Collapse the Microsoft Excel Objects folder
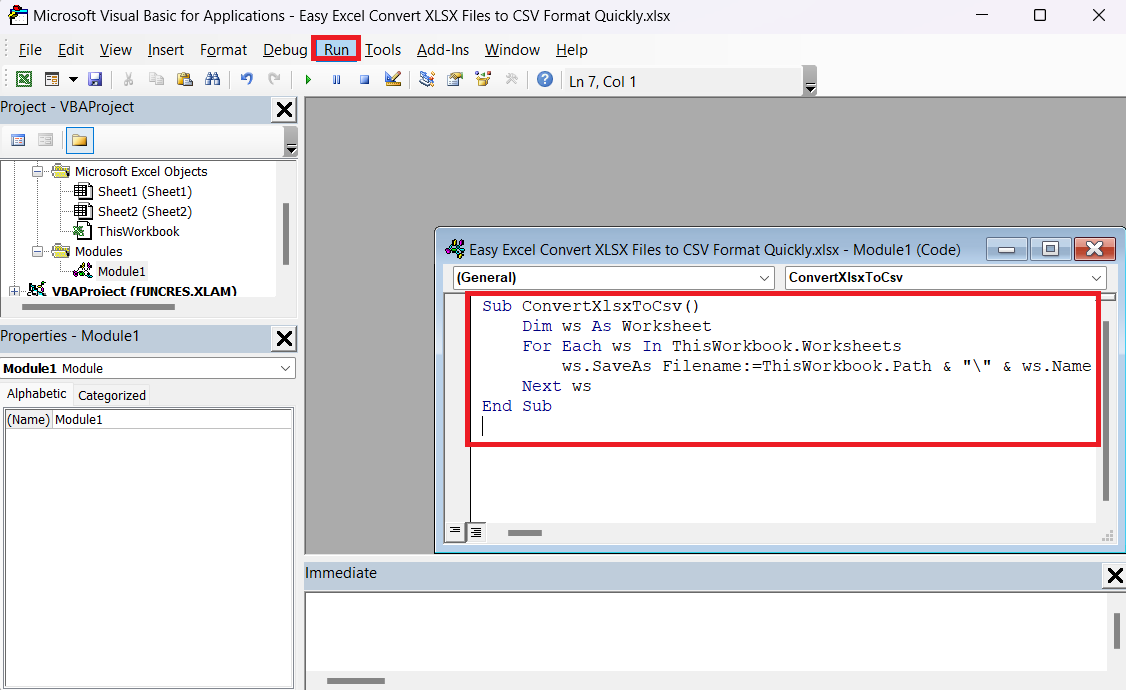Image resolution: width=1126 pixels, height=690 pixels. [x=37, y=172]
